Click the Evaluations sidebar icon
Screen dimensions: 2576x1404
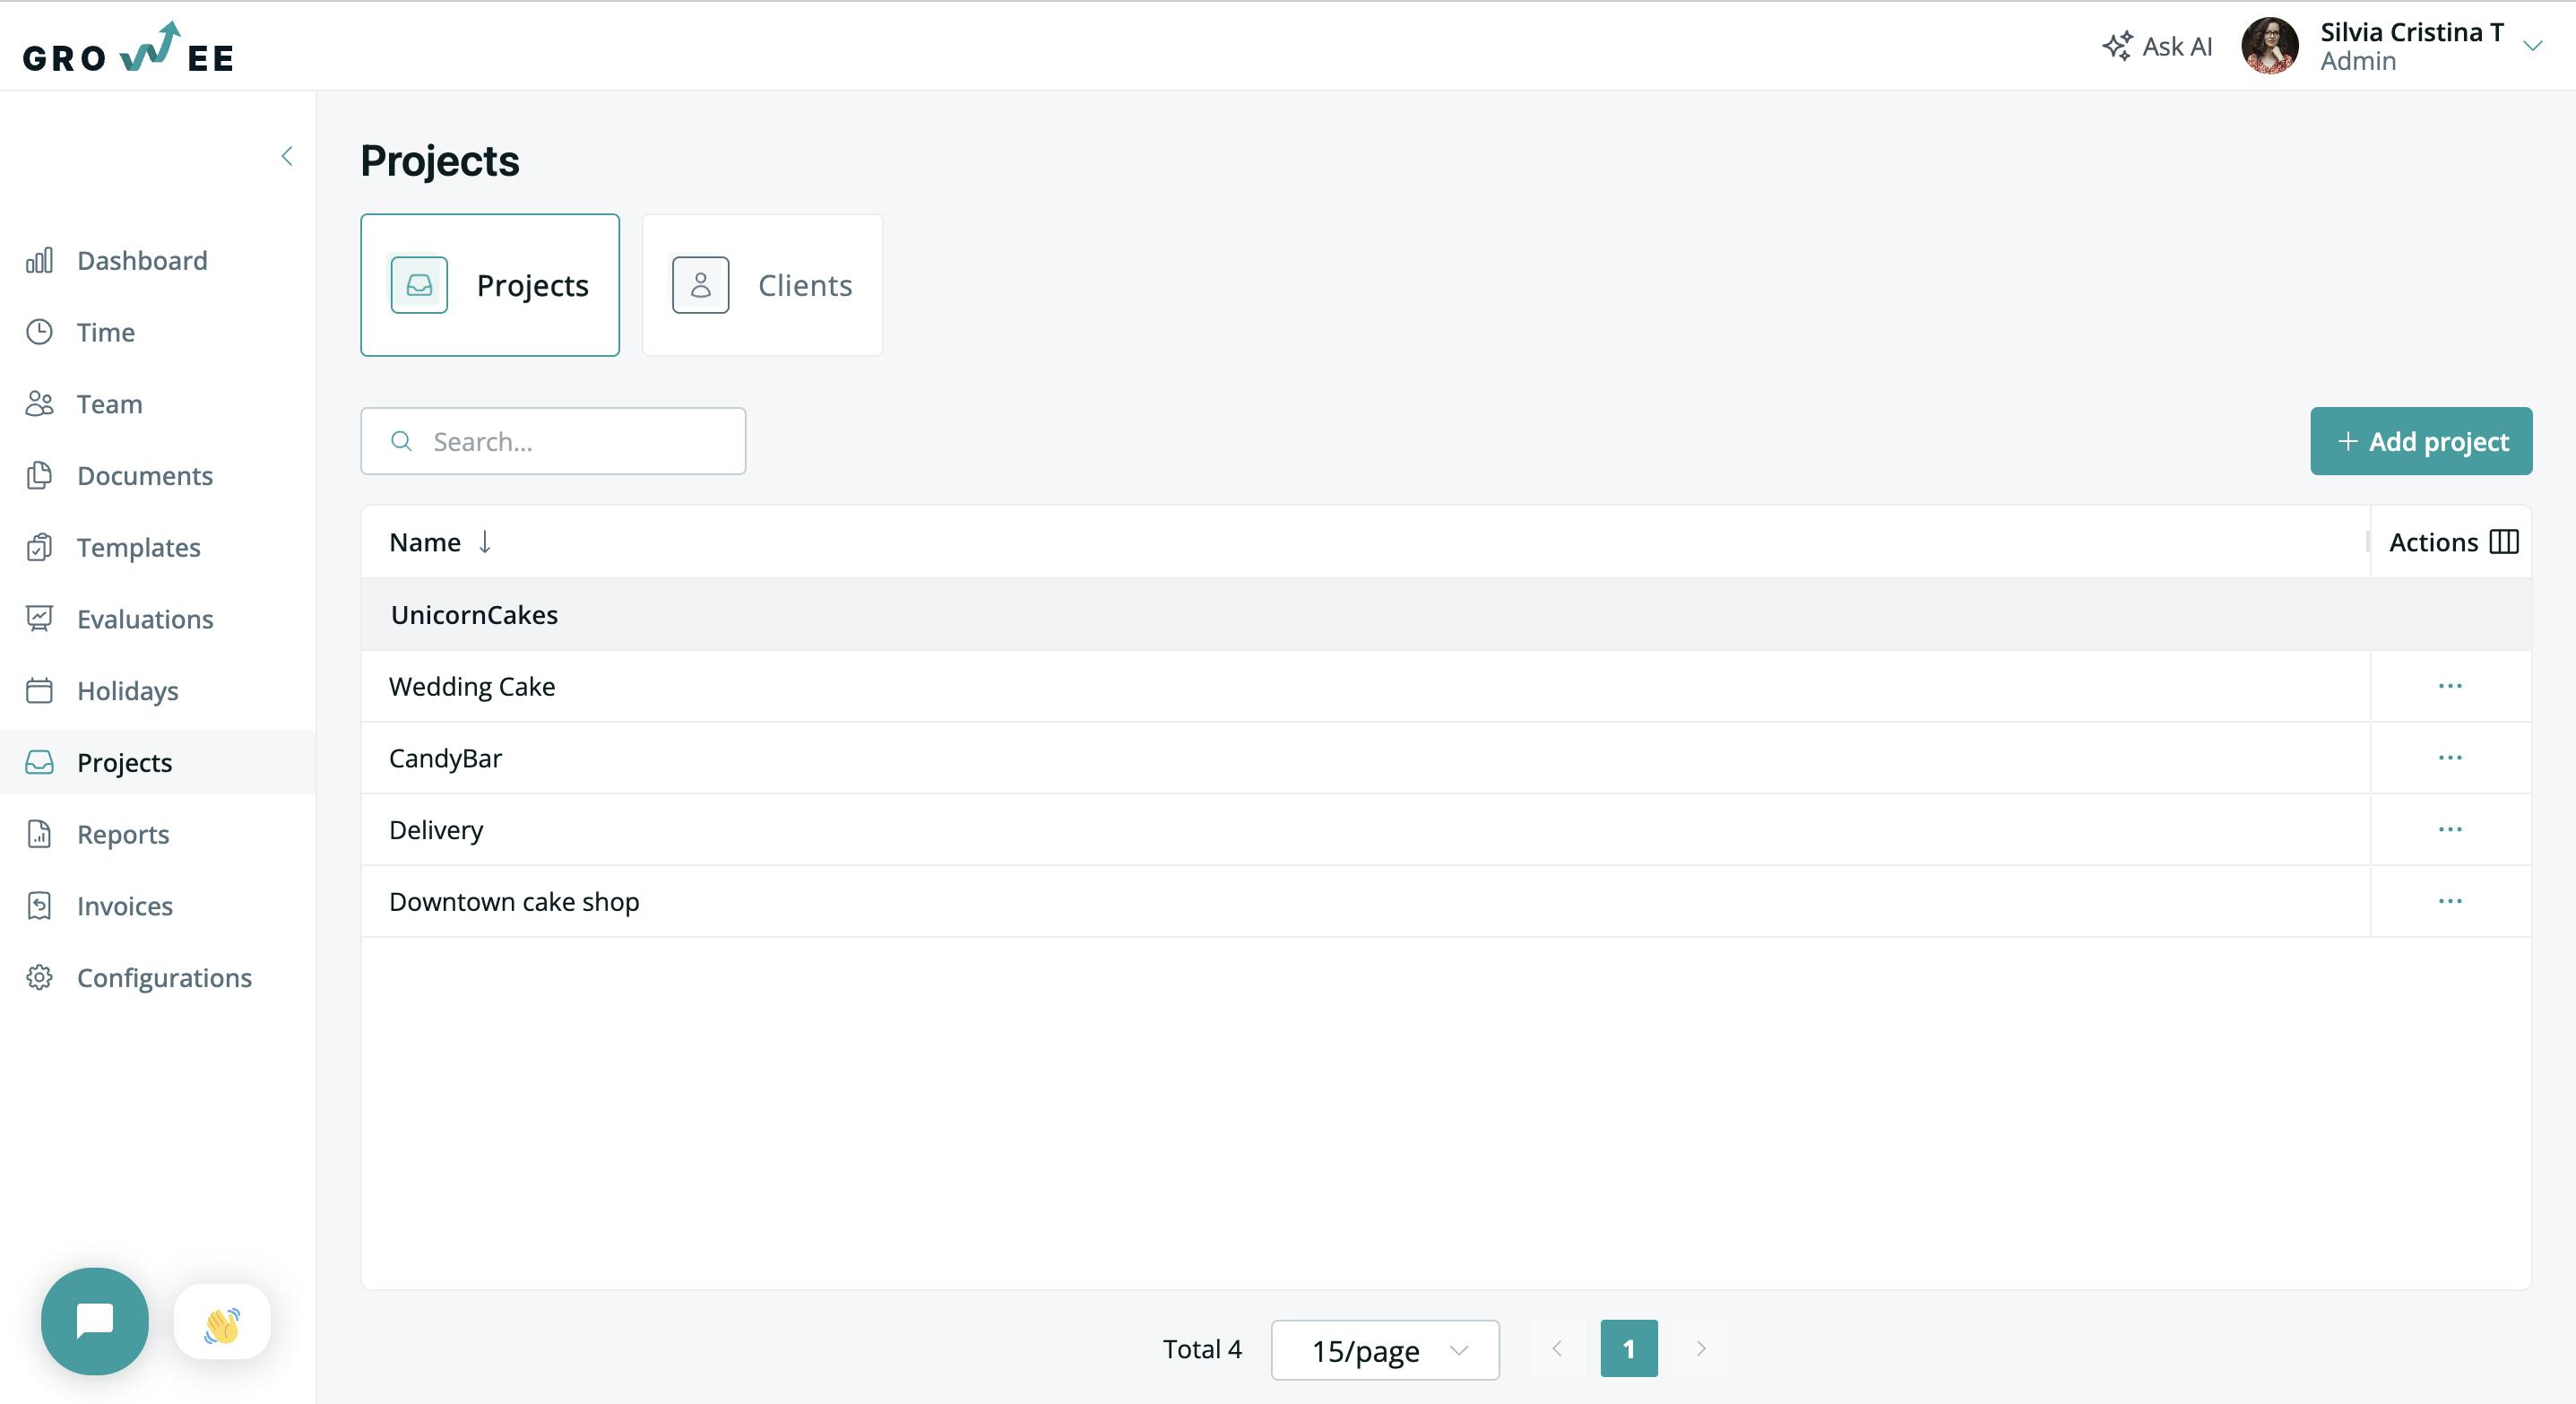click(x=41, y=619)
